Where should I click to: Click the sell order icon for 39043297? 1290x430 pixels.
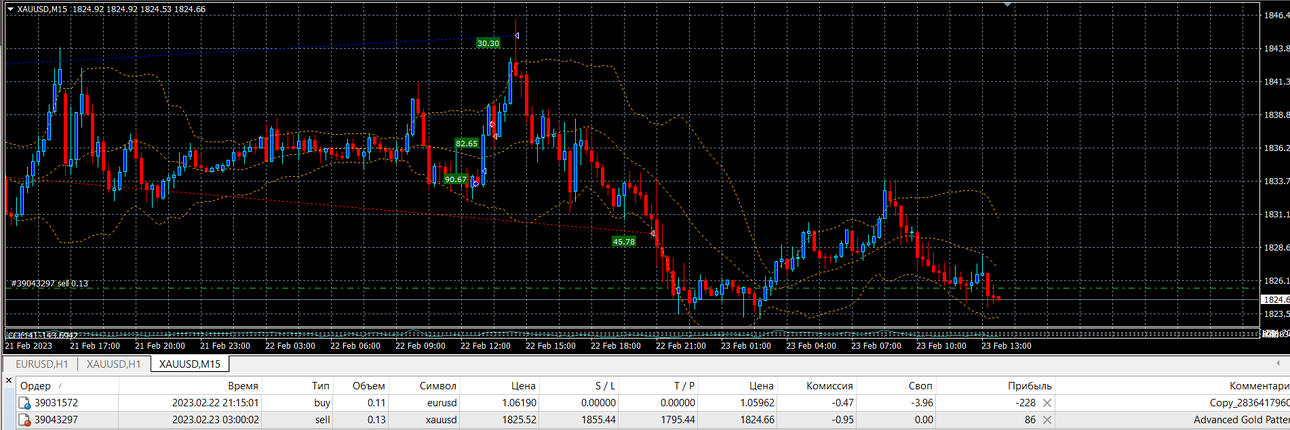click(25, 420)
